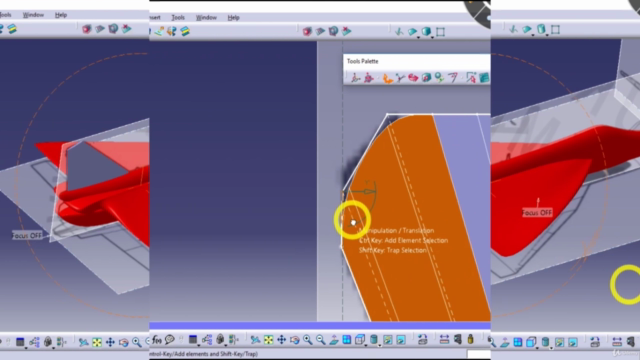Expand dropdown arrow of Isometric View in center toolbar
The width and height of the screenshot is (640, 360).
coord(366,345)
